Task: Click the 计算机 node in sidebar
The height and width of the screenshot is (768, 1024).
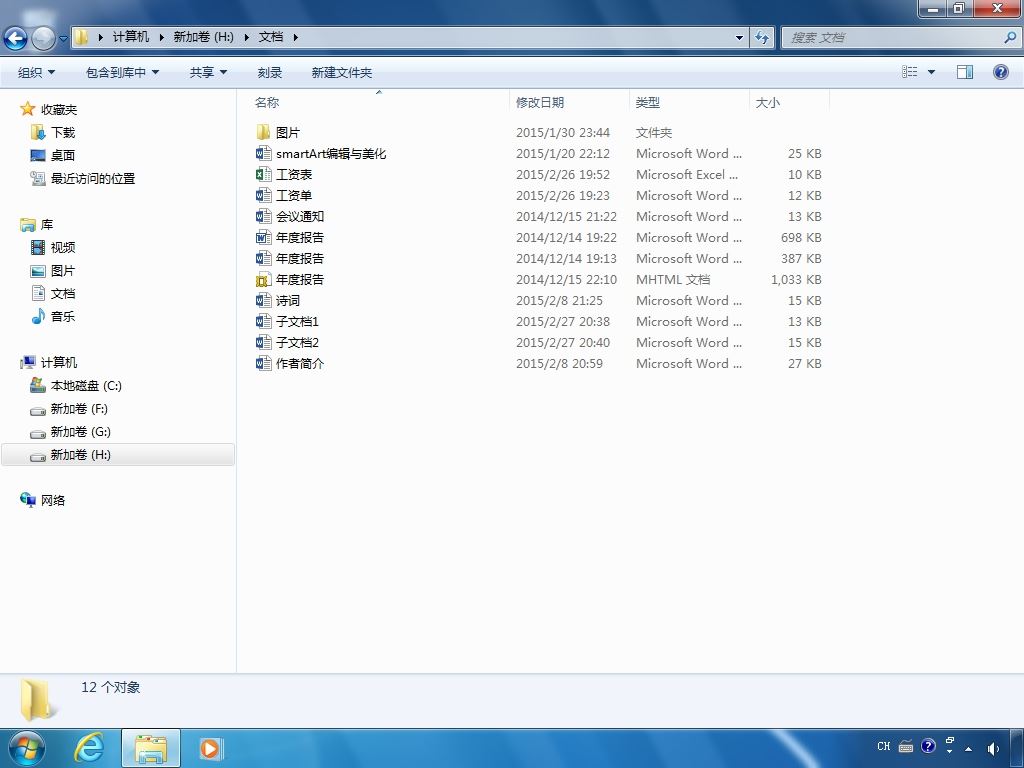Action: point(59,362)
